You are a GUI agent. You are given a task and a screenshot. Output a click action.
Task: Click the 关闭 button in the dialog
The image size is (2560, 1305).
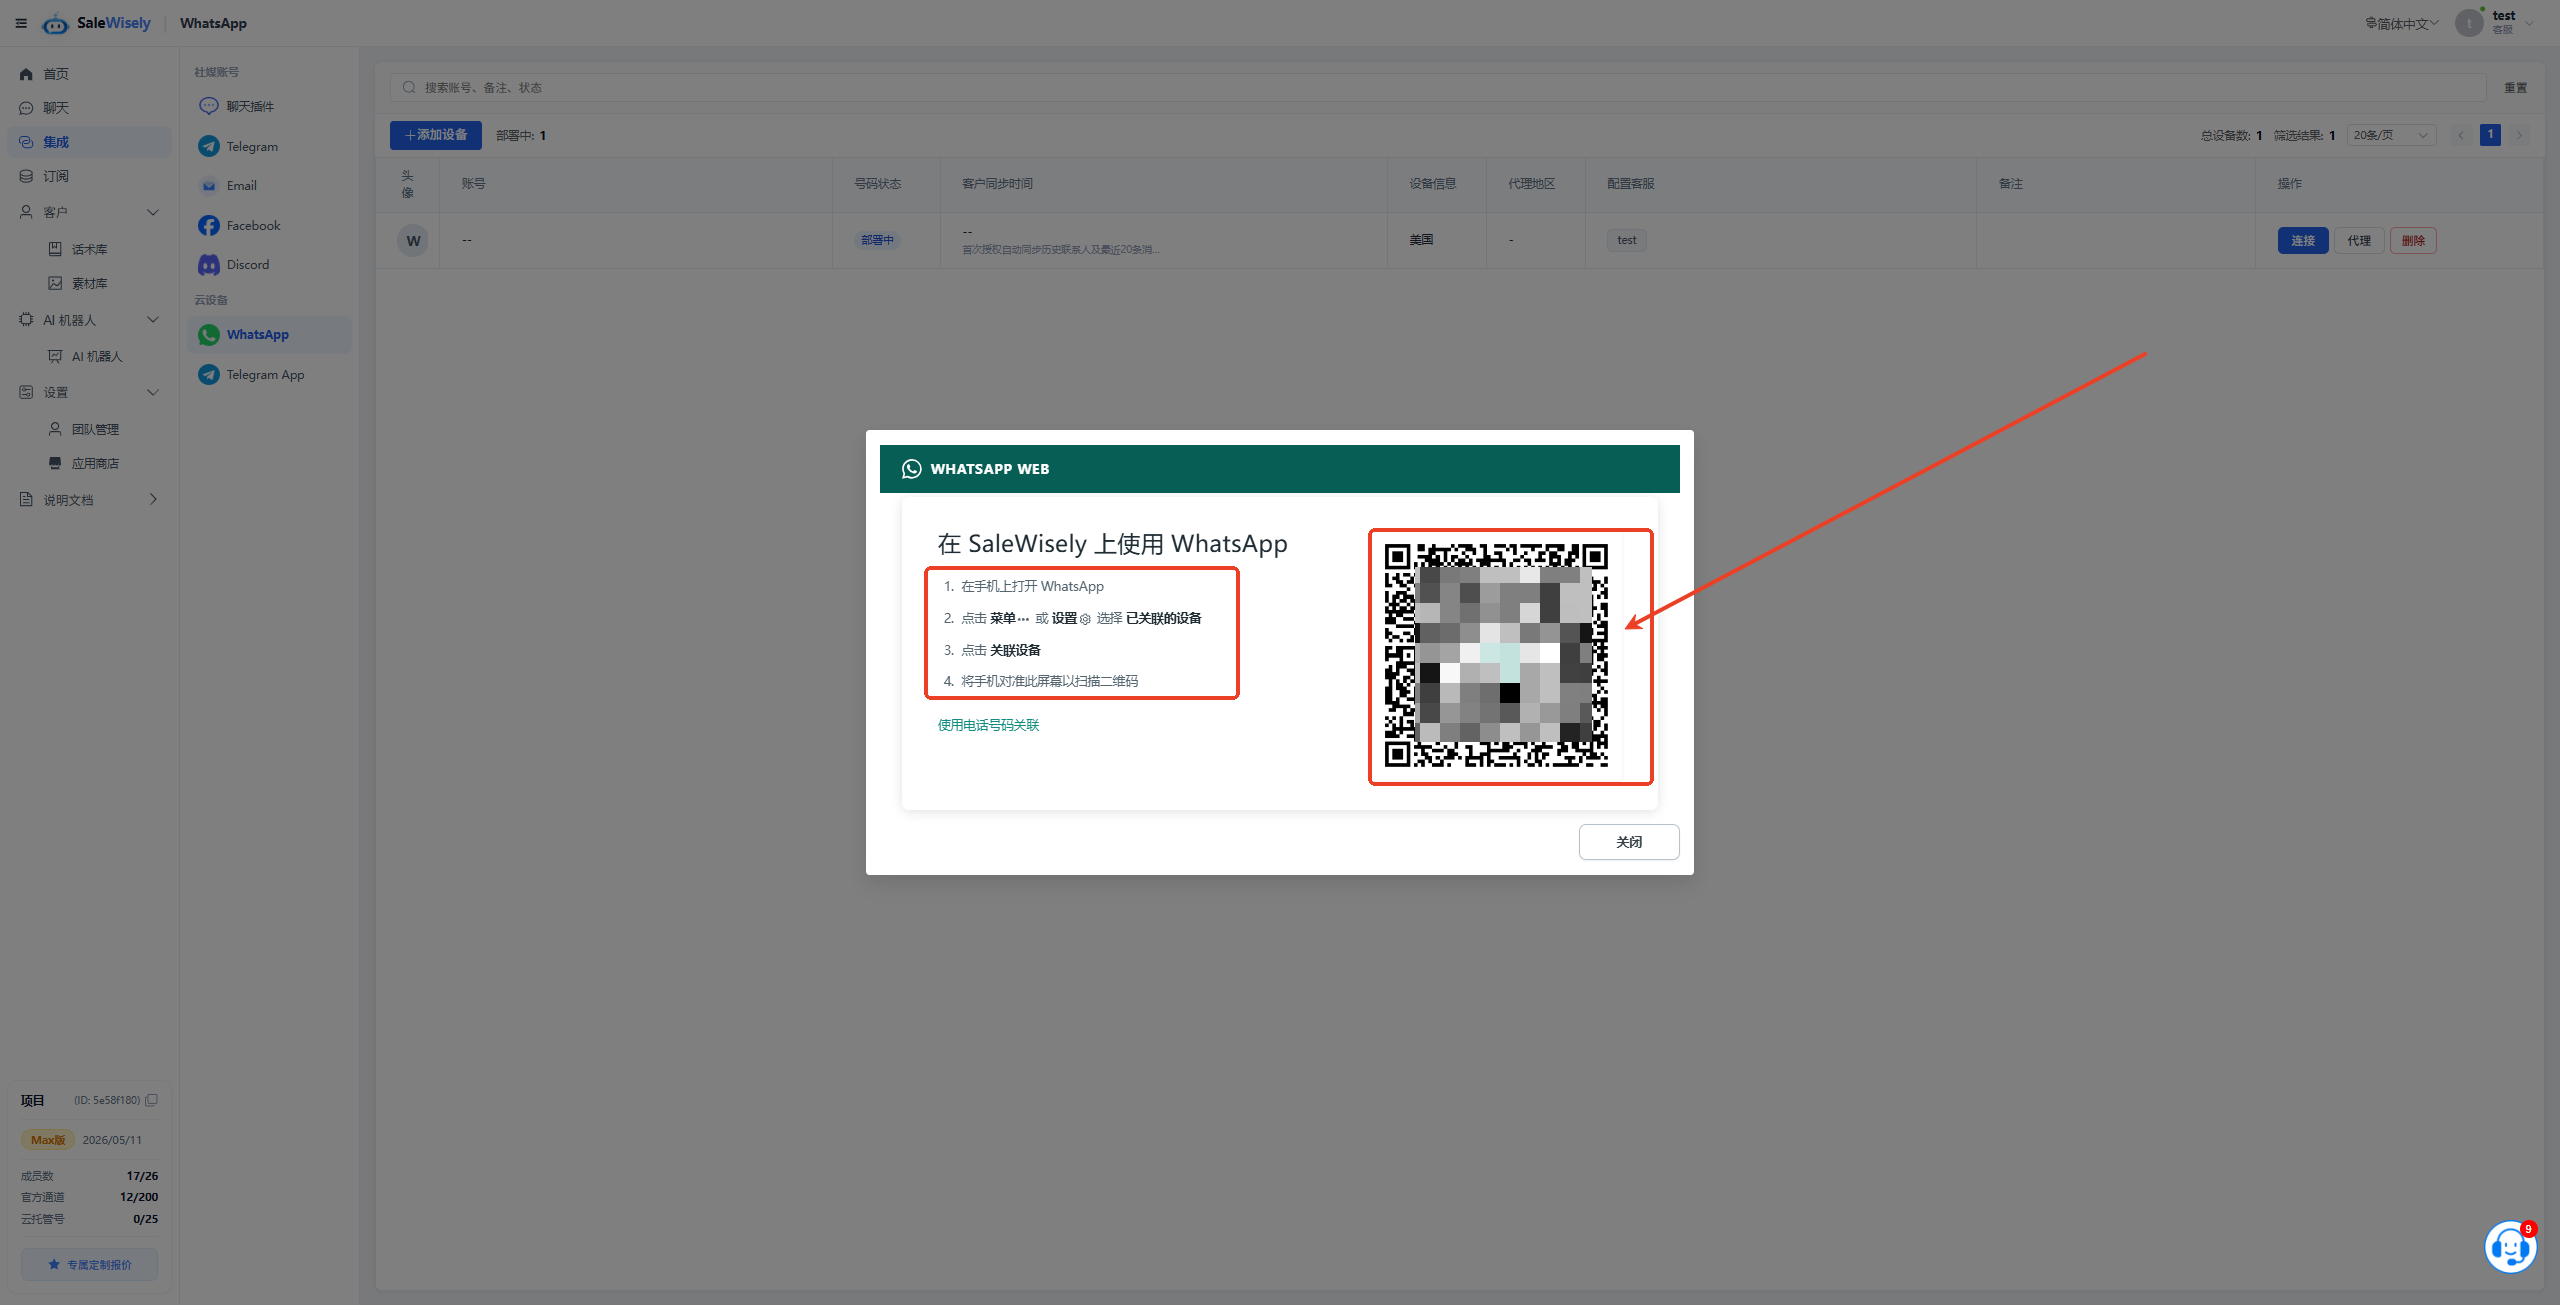1629,842
